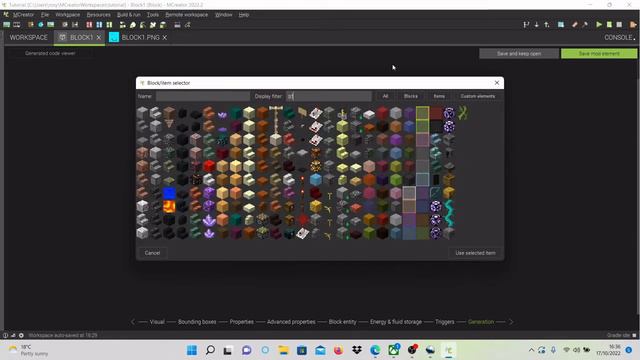Click the previous page left arrow
The height and width of the screenshot is (360, 640).
click(x=133, y=322)
